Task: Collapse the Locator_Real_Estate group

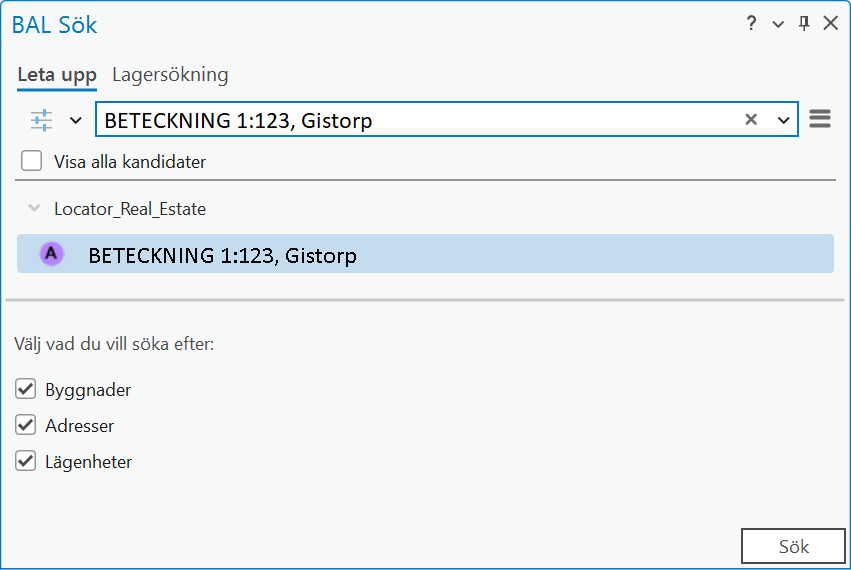Action: coord(35,209)
